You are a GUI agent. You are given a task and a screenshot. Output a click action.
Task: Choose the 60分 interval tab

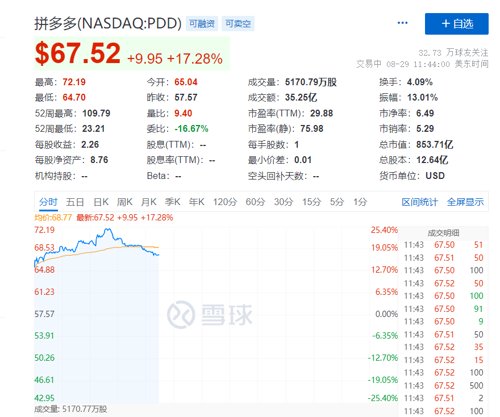click(255, 202)
